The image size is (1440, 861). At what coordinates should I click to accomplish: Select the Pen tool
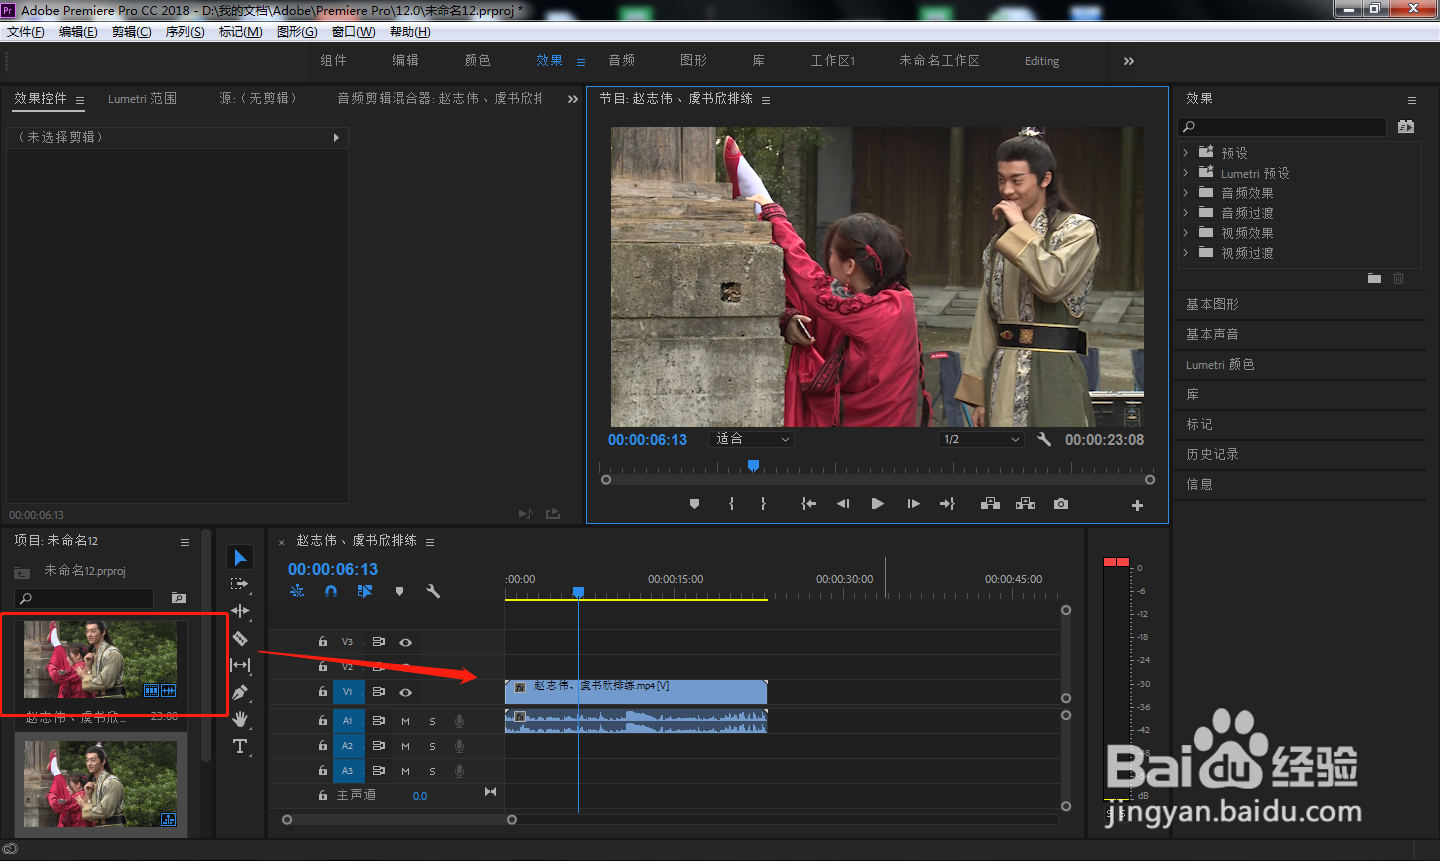click(240, 692)
